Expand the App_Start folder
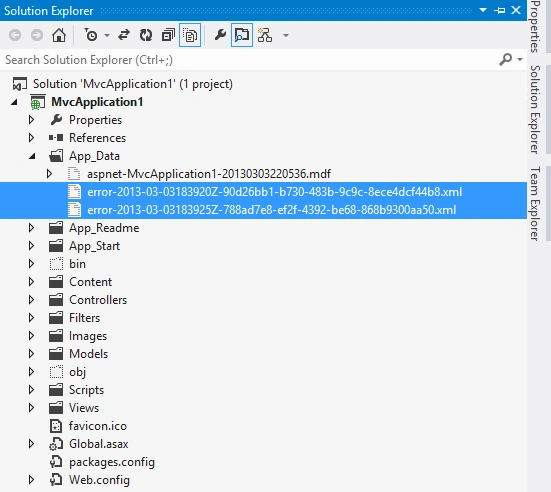Screen dimensions: 551x492 31,246
